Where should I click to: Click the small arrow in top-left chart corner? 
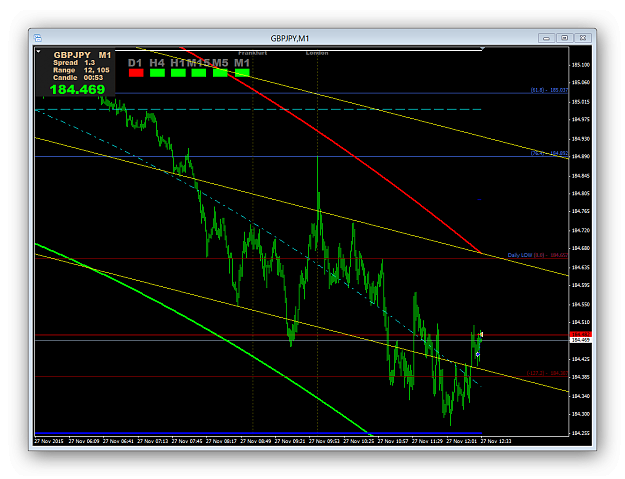[38, 51]
